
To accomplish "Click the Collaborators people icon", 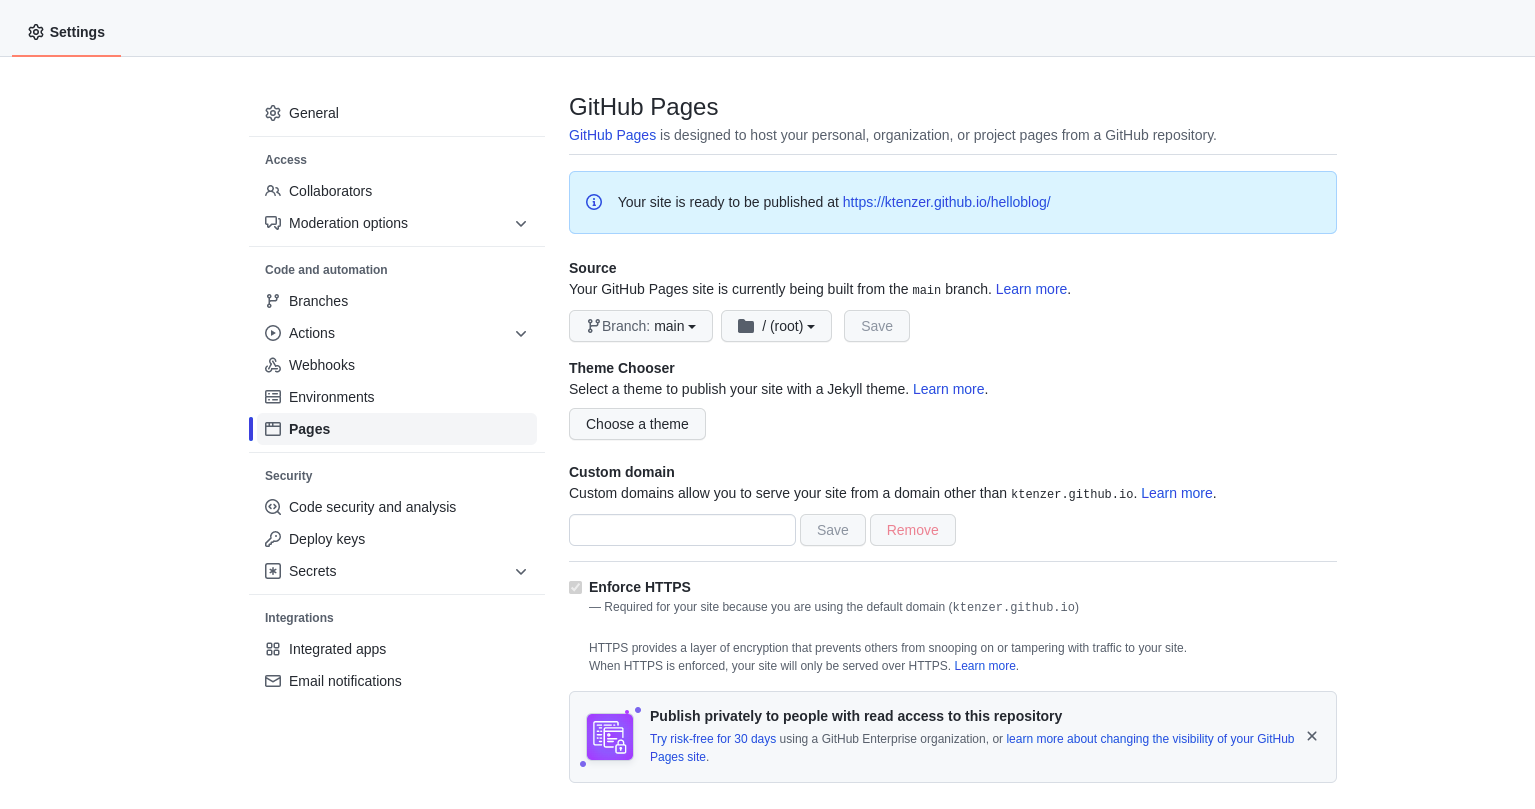I will tap(273, 191).
